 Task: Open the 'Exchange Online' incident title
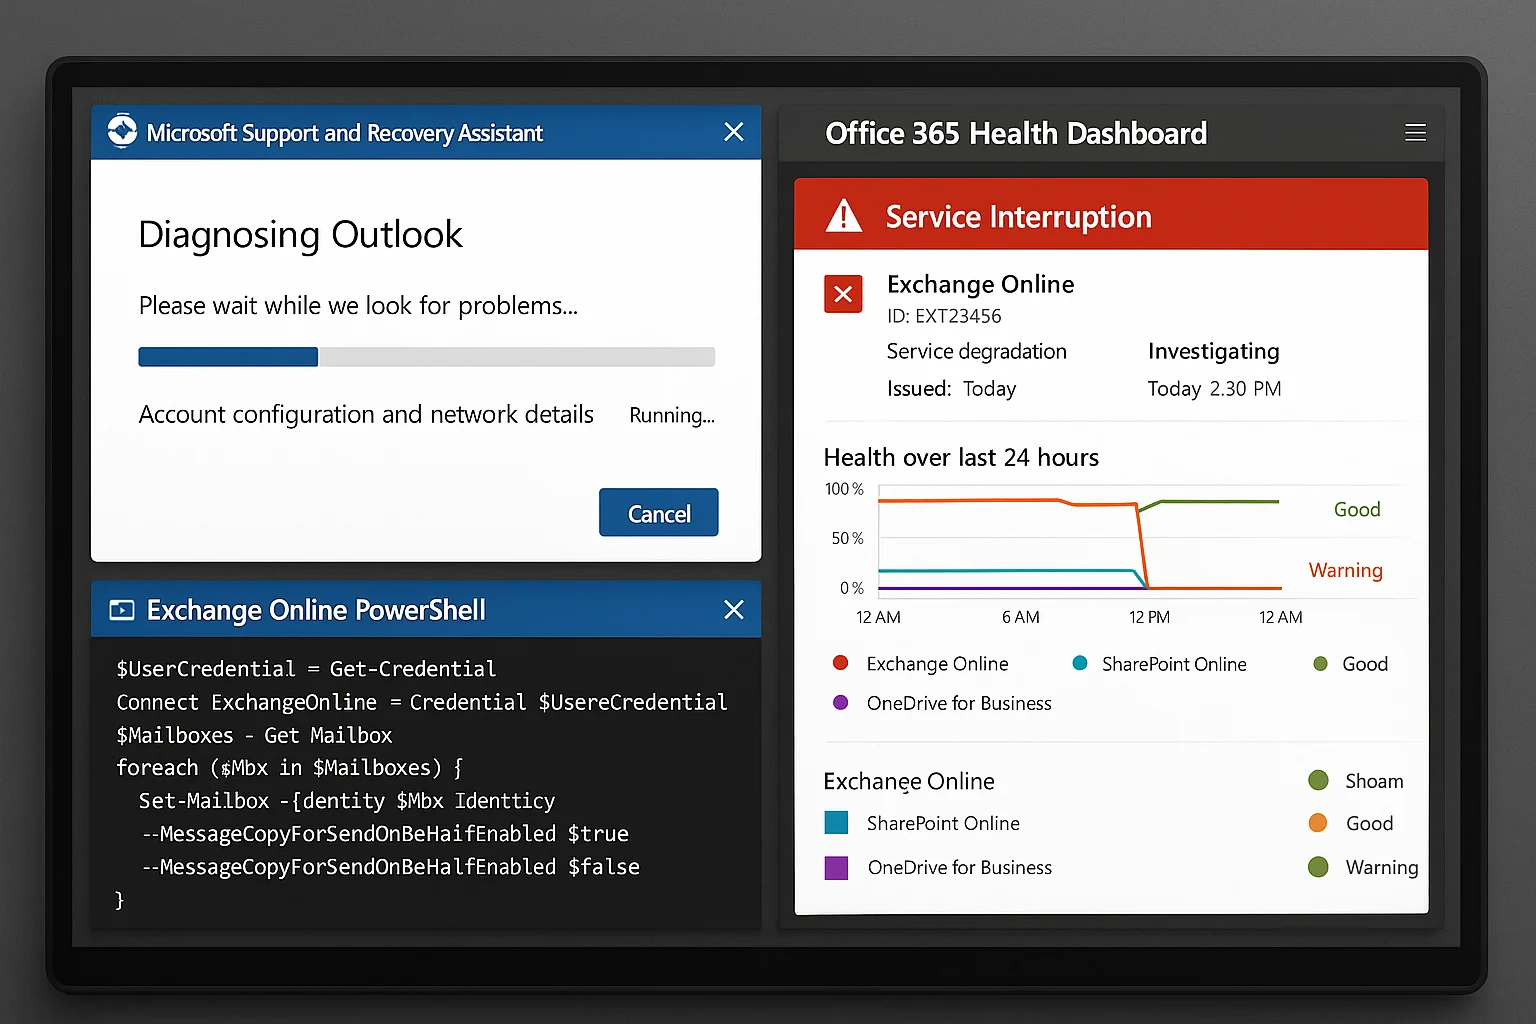point(980,284)
